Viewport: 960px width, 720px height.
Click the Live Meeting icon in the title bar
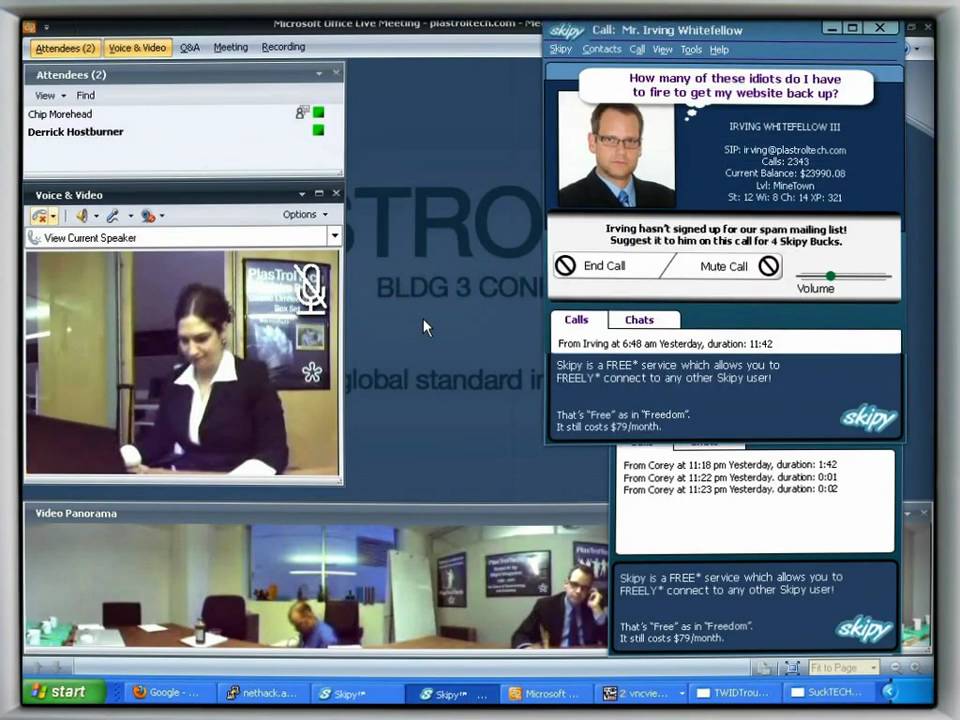29,27
